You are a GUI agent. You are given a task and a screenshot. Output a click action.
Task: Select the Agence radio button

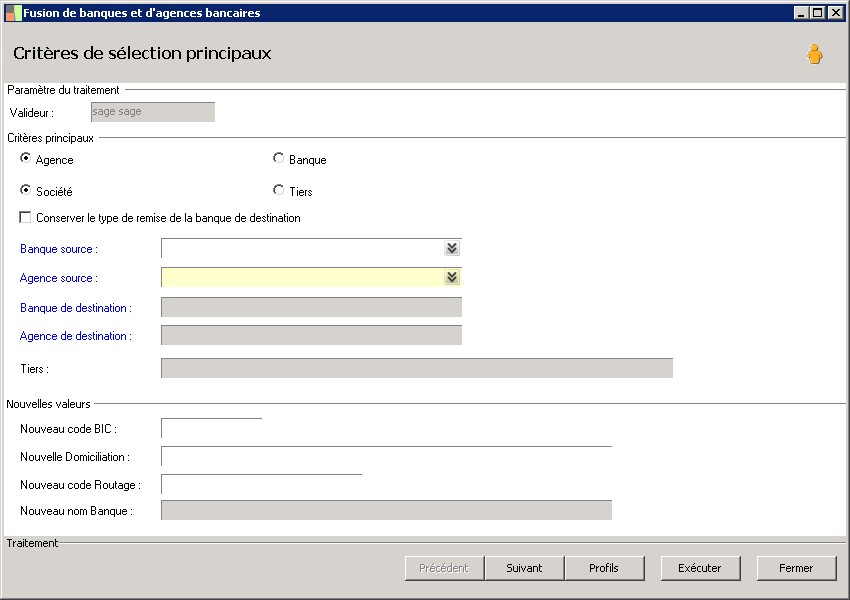point(26,159)
